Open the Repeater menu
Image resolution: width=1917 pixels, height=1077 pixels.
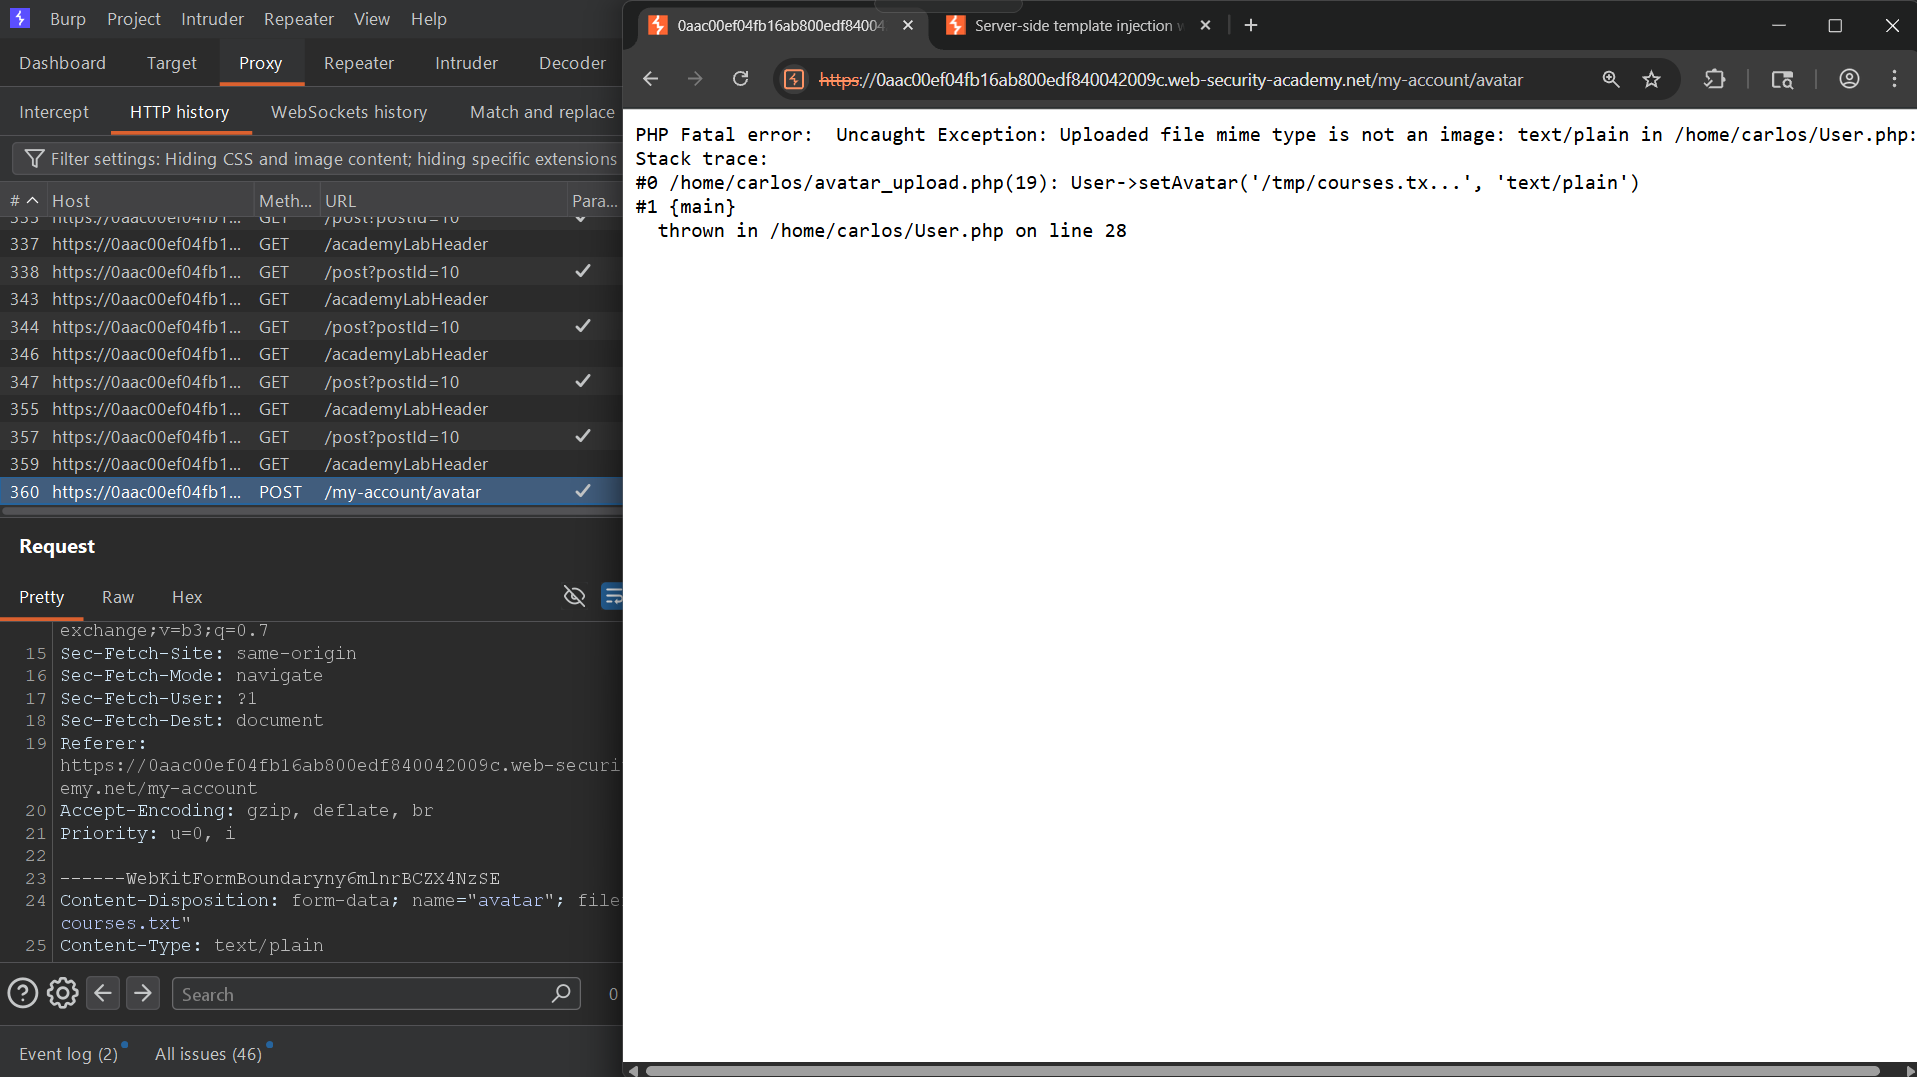299,19
